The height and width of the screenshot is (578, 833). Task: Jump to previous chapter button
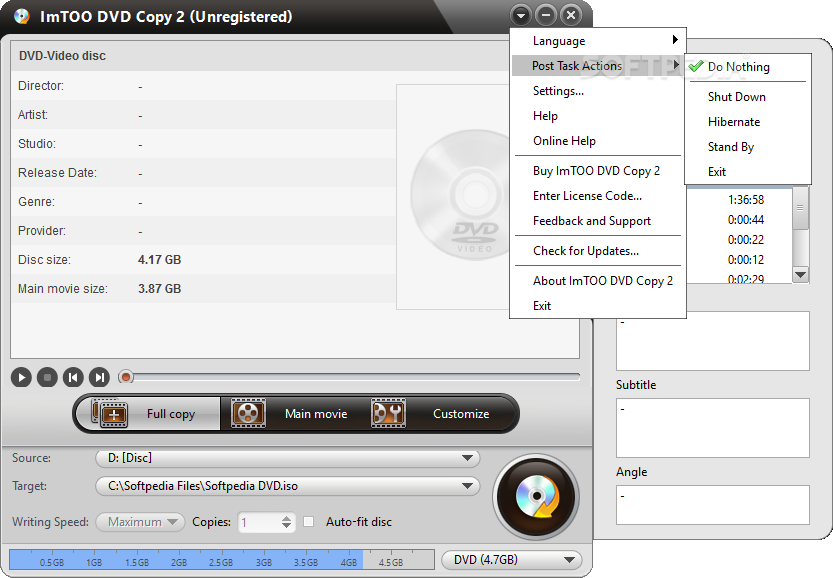pyautogui.click(x=73, y=378)
